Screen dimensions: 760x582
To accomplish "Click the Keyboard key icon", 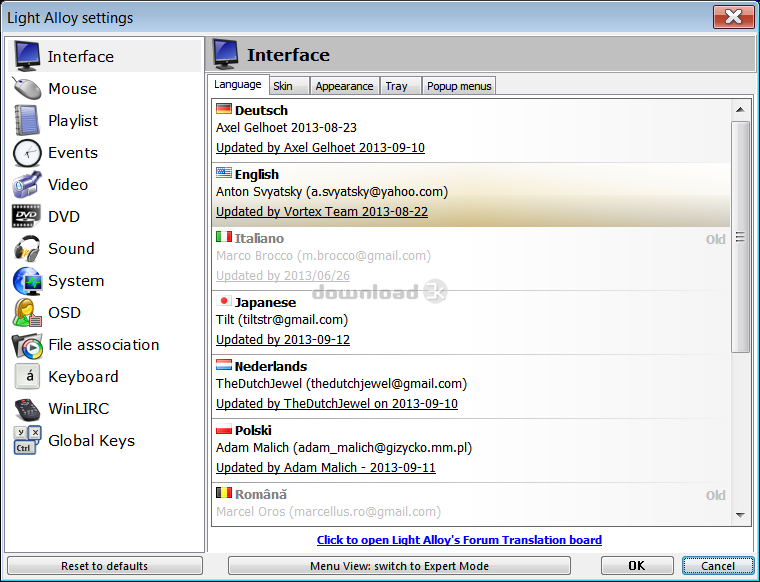I will pos(28,377).
